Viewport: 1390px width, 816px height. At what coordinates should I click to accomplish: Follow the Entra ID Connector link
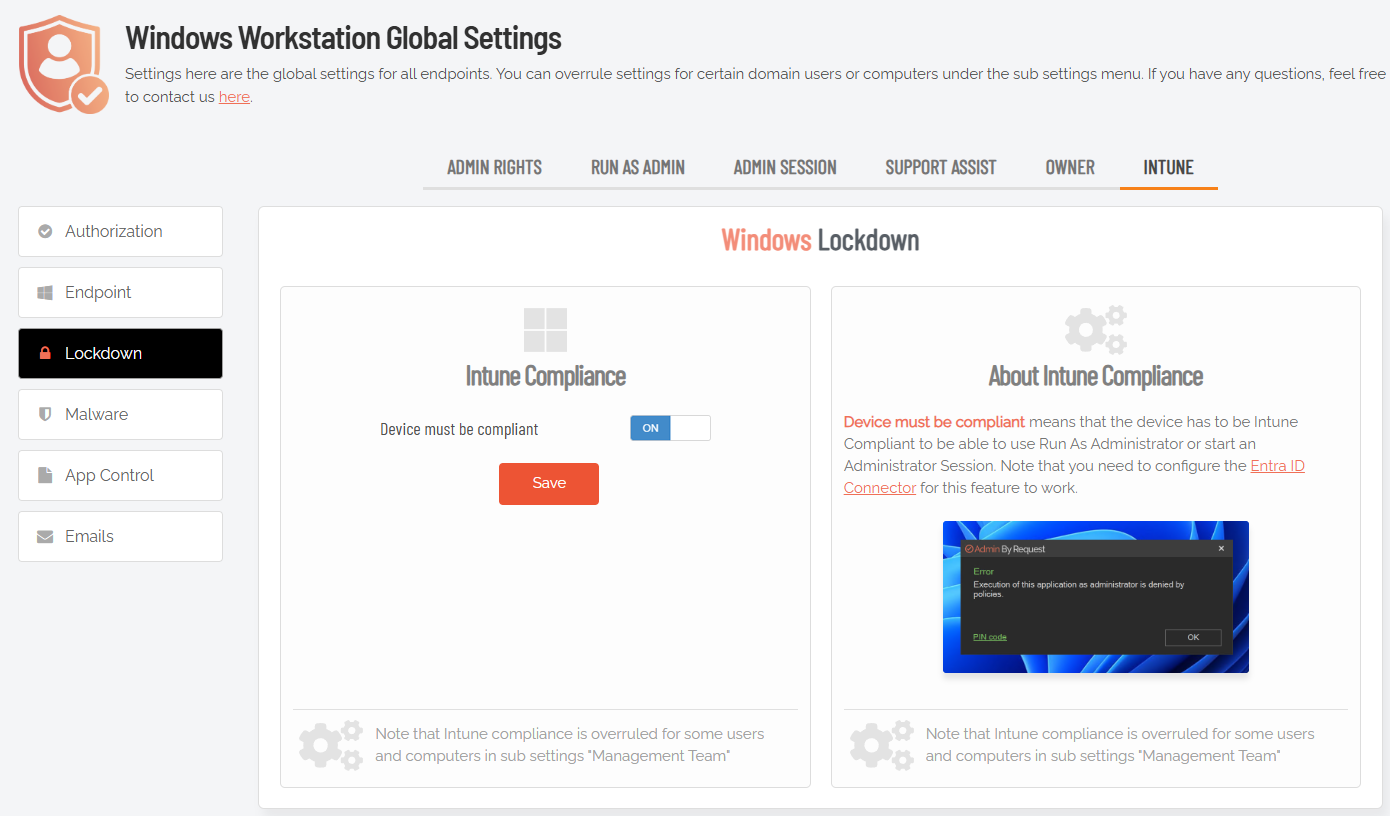pyautogui.click(x=1277, y=466)
